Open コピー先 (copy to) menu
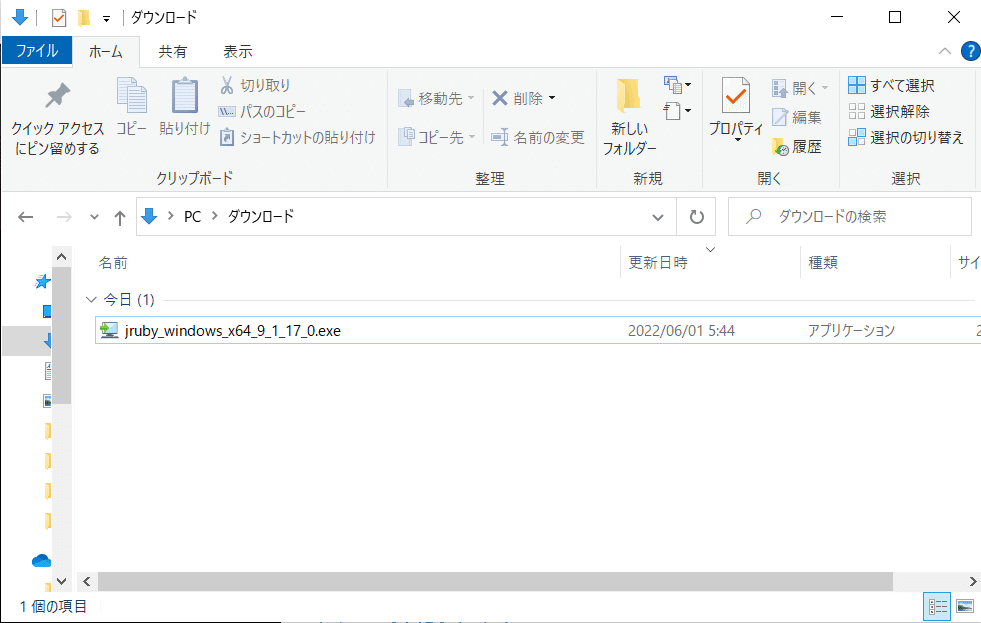Image resolution: width=981 pixels, height=623 pixels. [x=436, y=137]
